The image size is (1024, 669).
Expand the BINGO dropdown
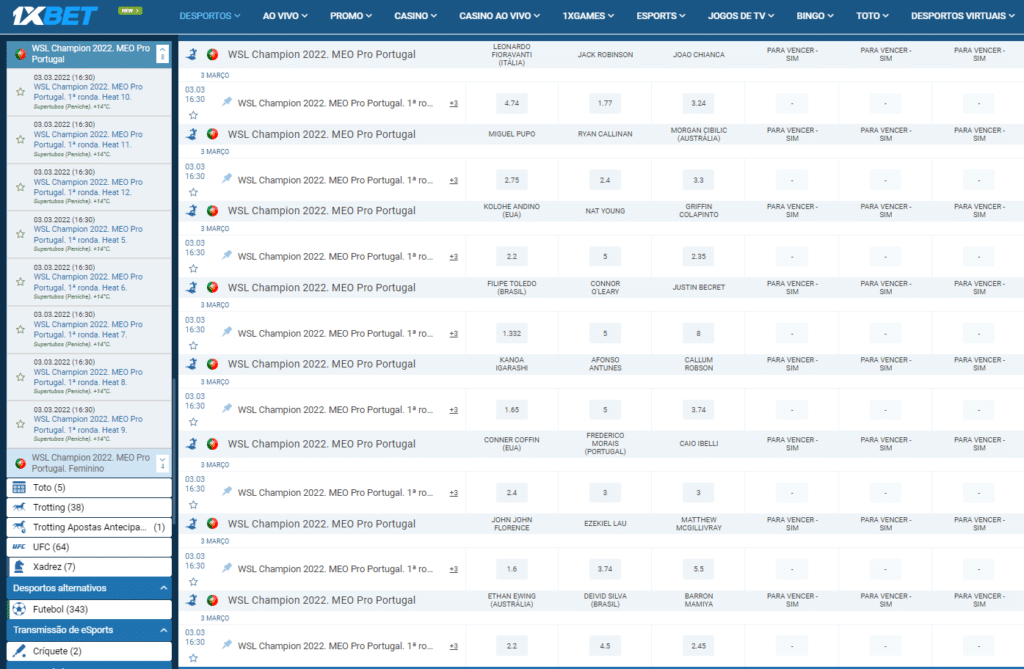coord(814,16)
